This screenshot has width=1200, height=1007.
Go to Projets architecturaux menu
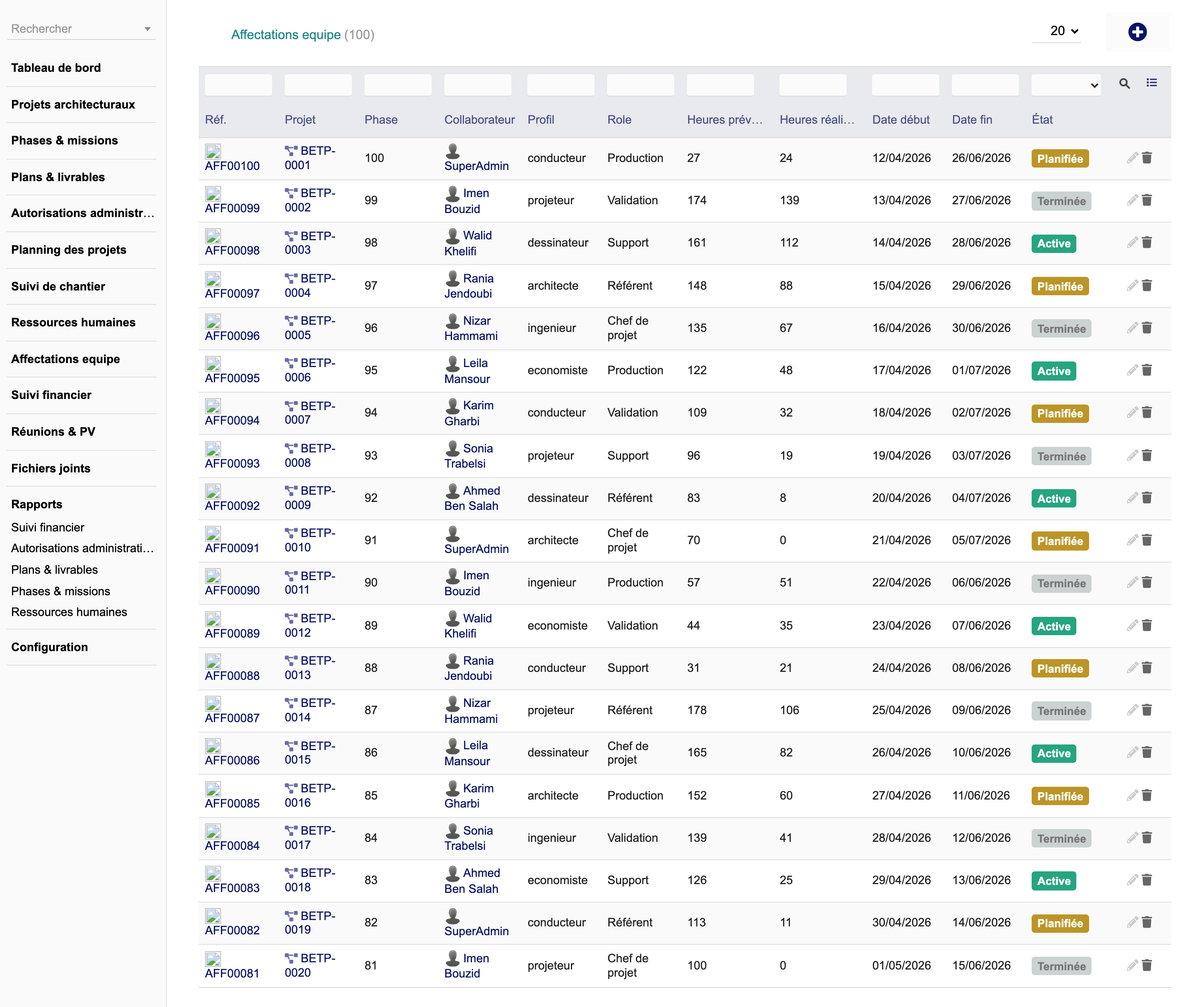(73, 104)
